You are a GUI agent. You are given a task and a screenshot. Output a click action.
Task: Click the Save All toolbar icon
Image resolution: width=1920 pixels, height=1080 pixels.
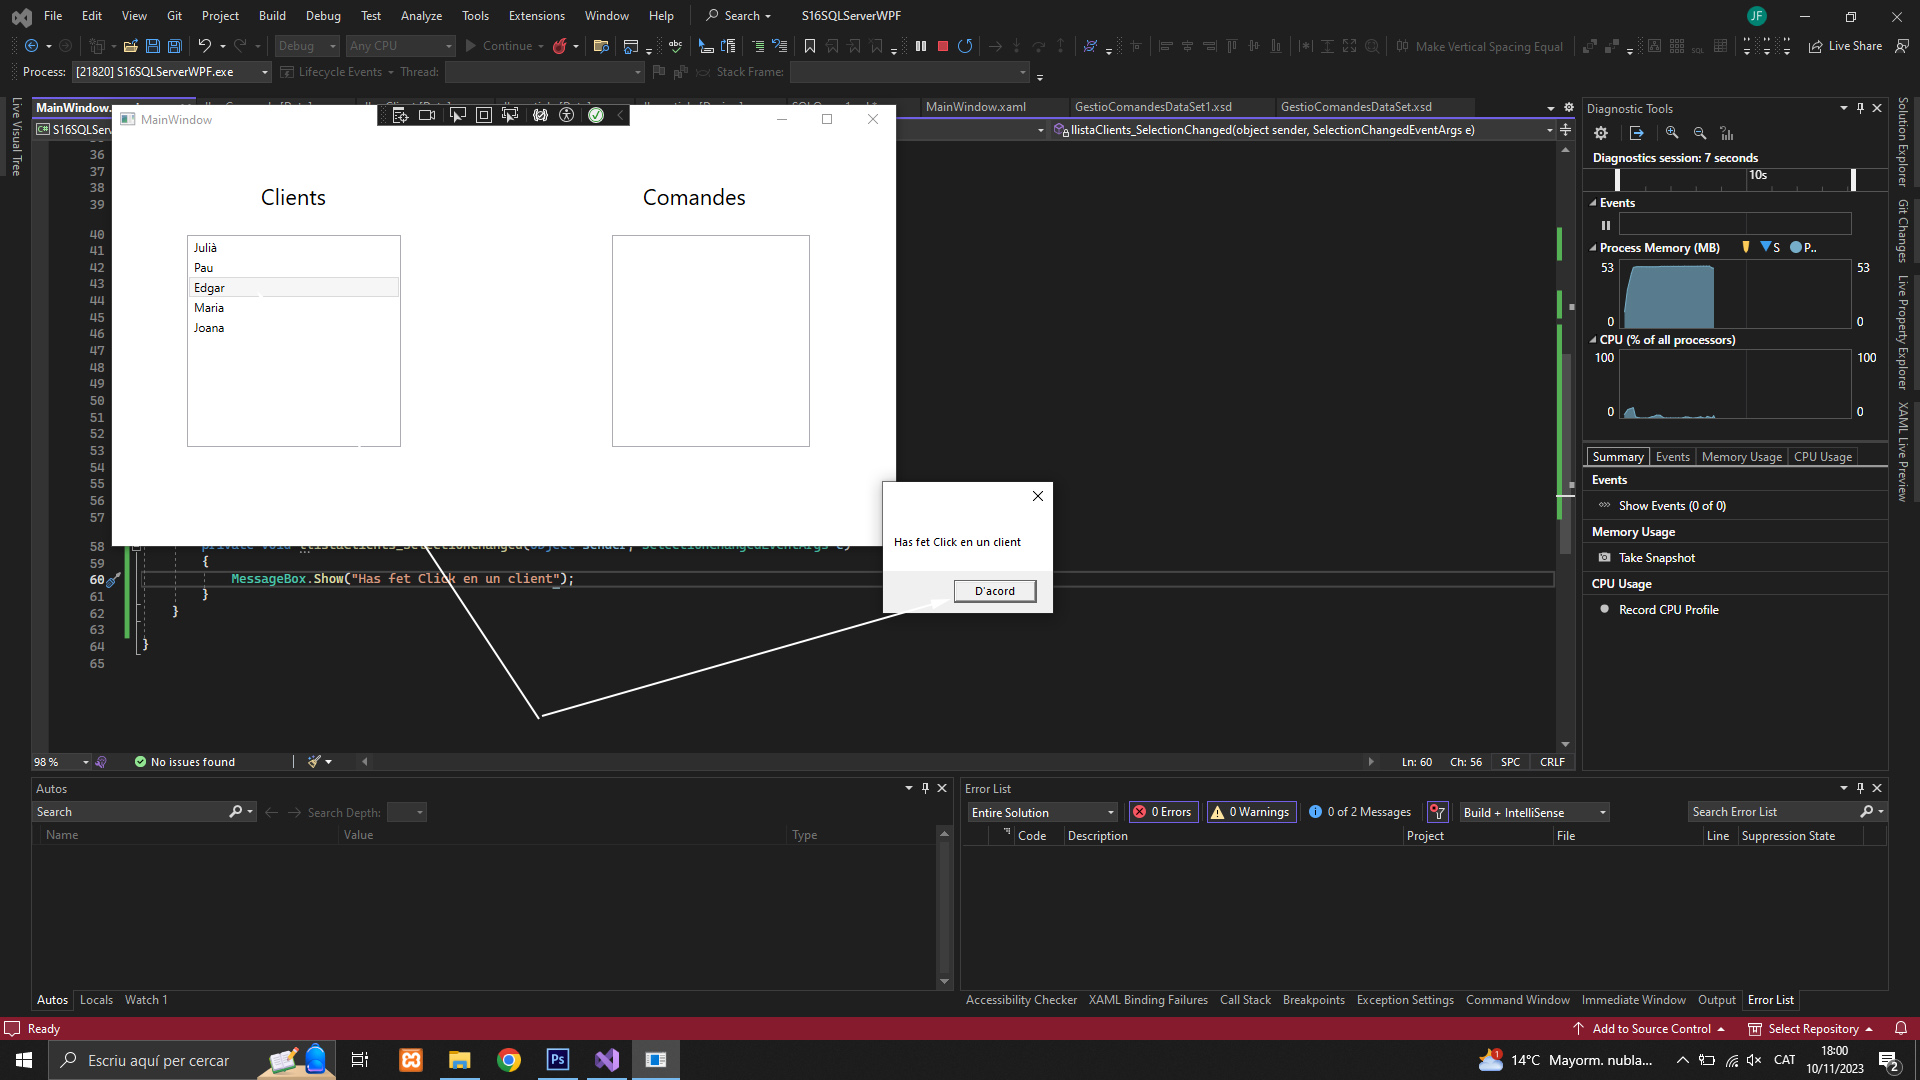pyautogui.click(x=174, y=46)
